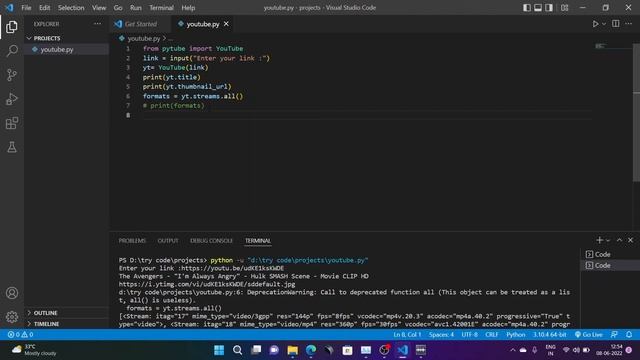Click the editor vertical scrollbar
This screenshot has width=640, height=360.
tap(636, 112)
